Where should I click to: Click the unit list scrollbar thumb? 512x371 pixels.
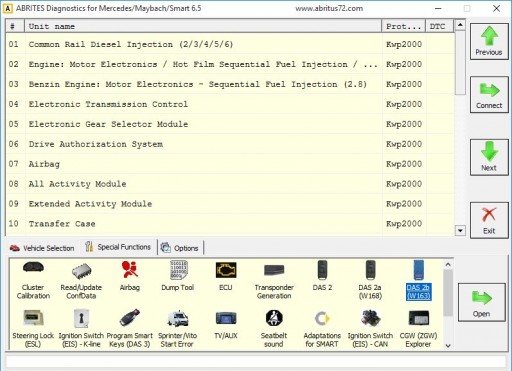coord(460,63)
